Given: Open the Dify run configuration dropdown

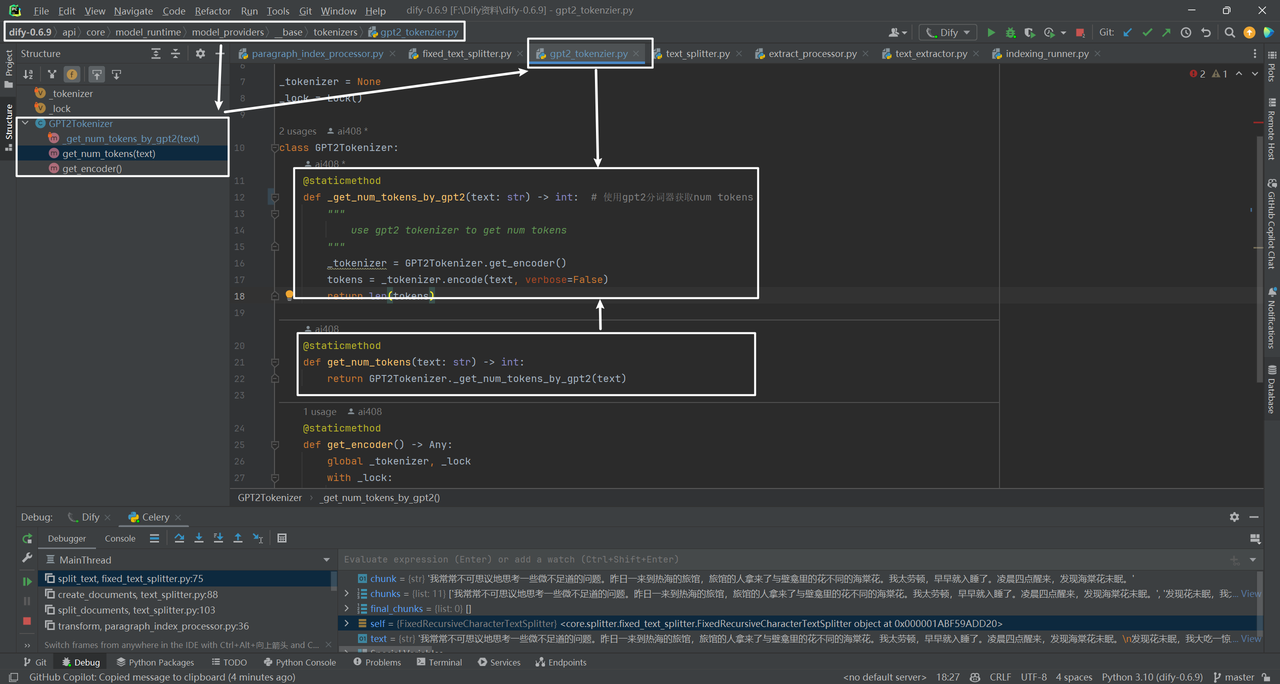Looking at the screenshot, I should point(947,32).
